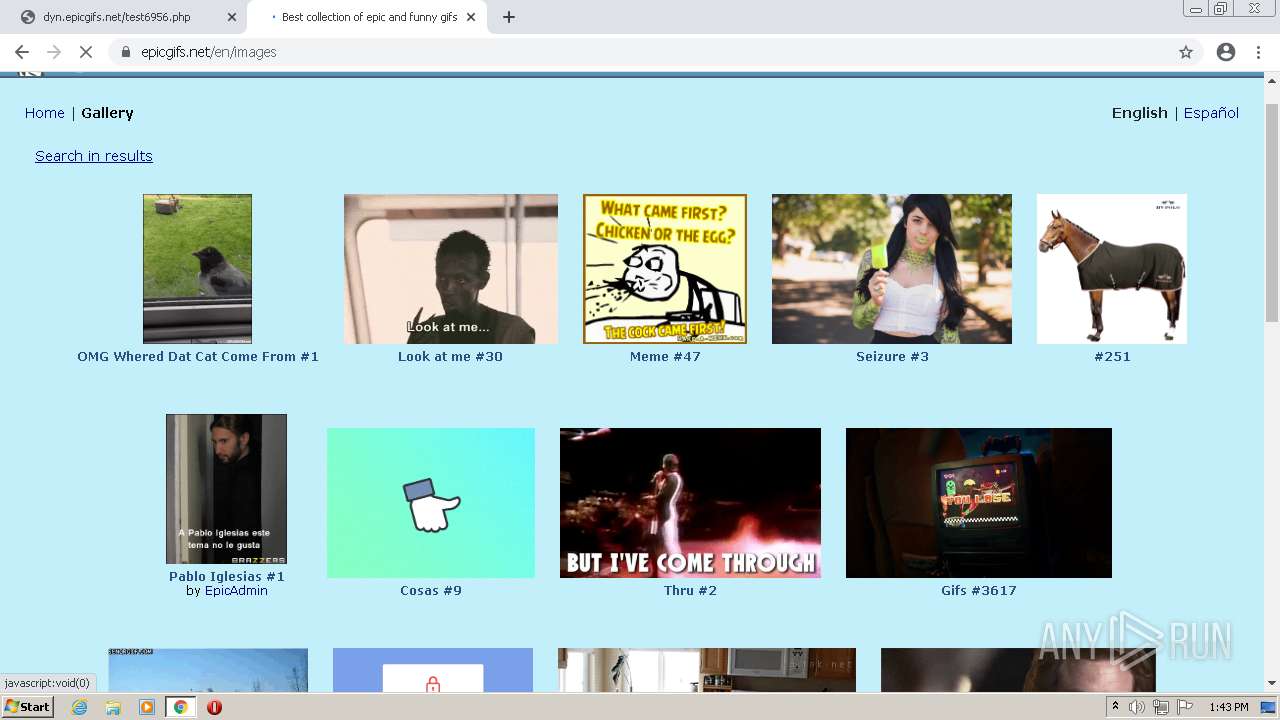Select the Best collection of epic gifs tab
The image size is (1280, 720).
[369, 17]
